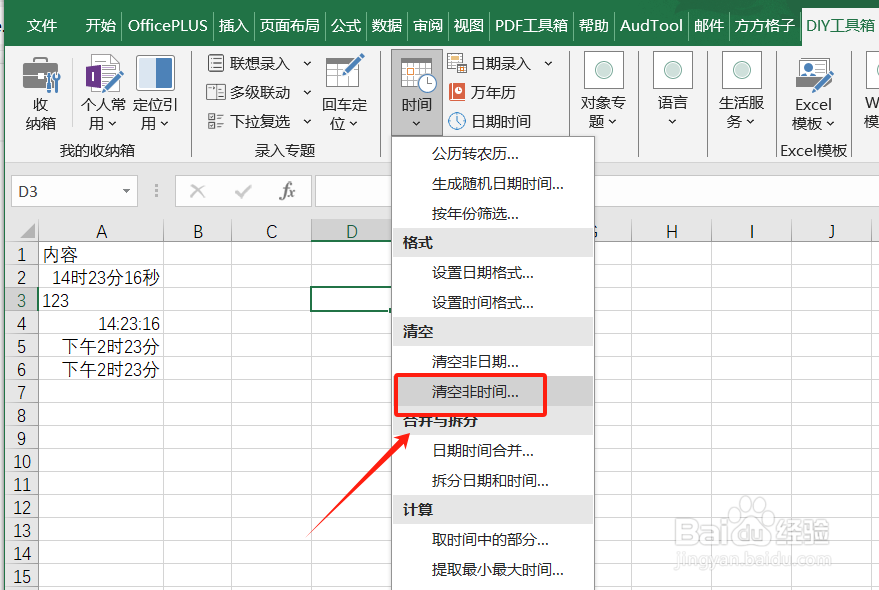Screen dimensions: 879x590
Task: Select row 10 header
Action: point(22,462)
